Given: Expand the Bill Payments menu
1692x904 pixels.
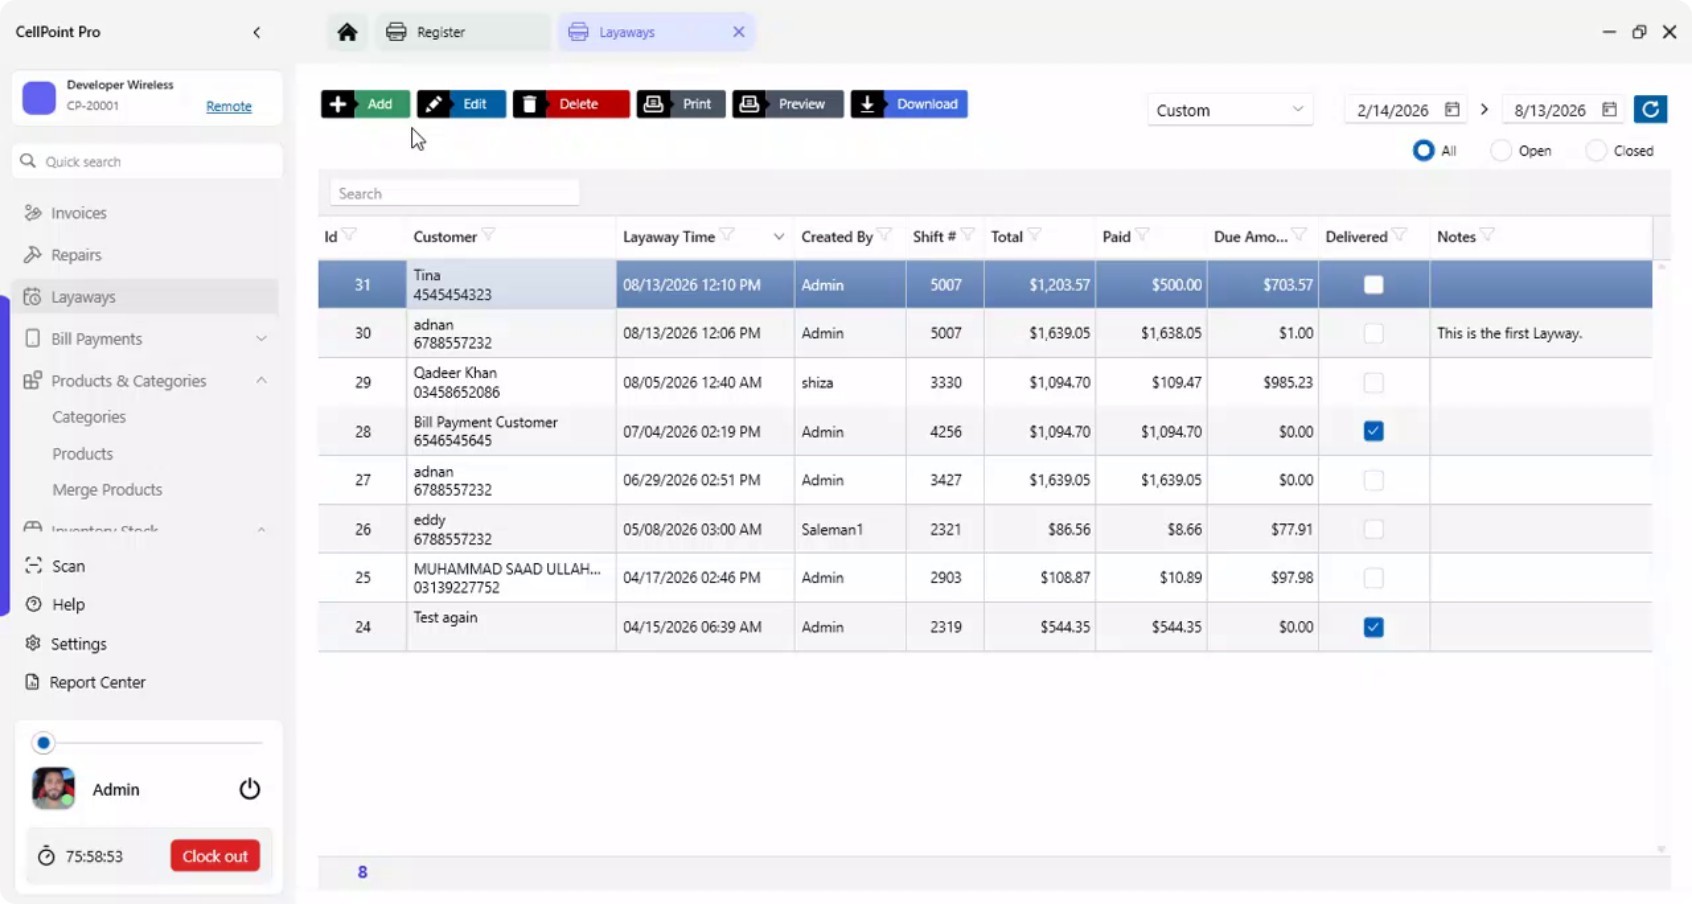Looking at the screenshot, I should 146,339.
